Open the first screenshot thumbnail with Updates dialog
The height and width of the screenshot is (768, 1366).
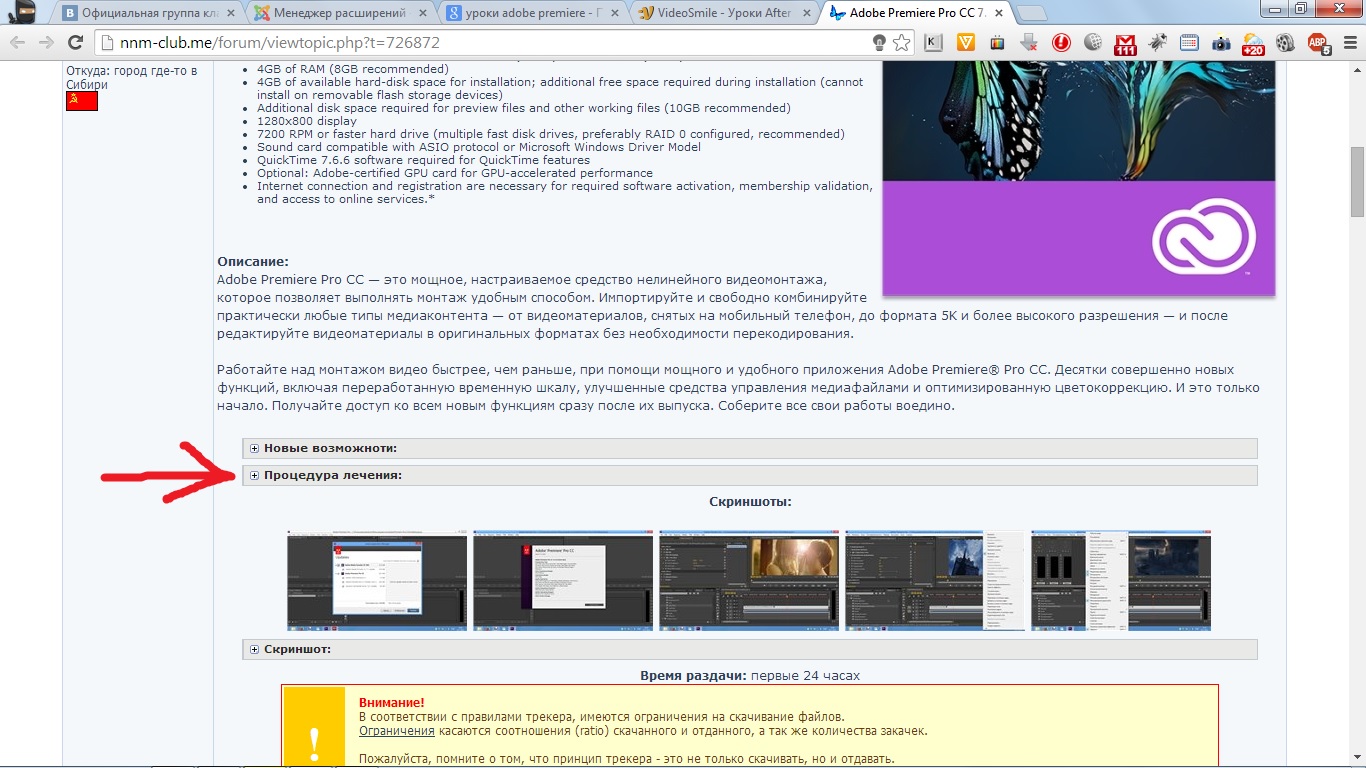point(377,580)
